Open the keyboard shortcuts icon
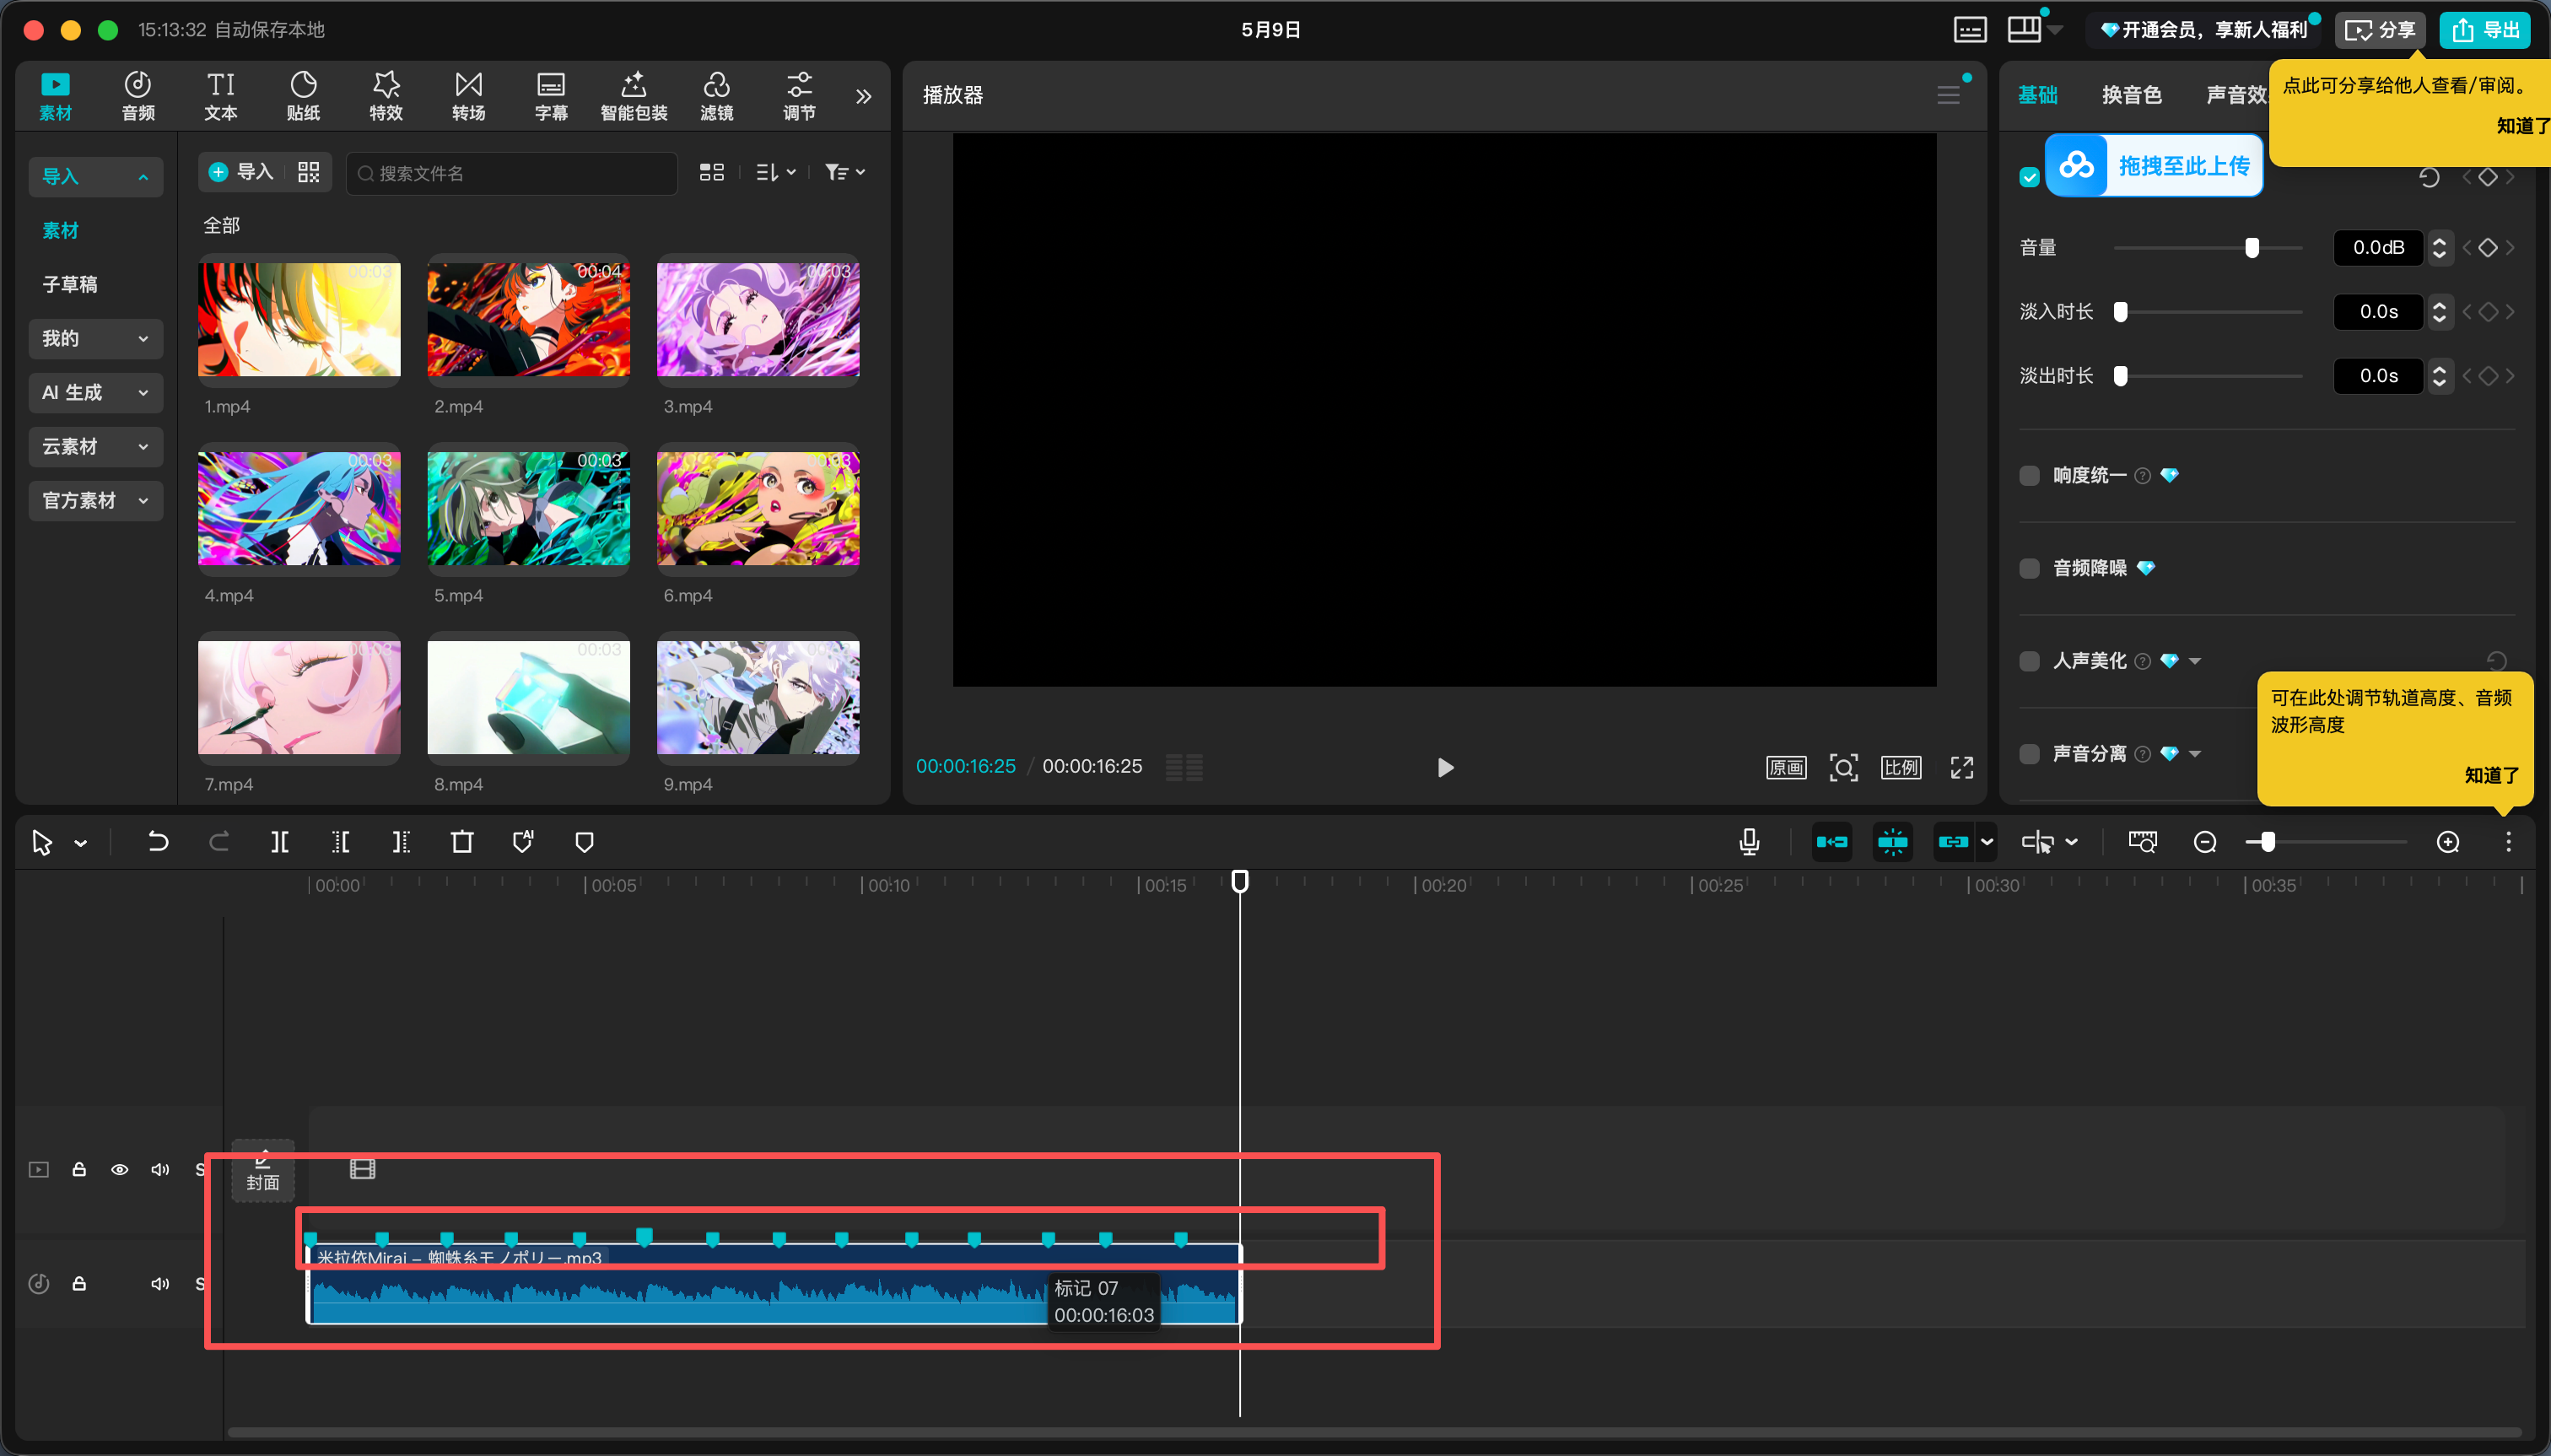2551x1456 pixels. (1970, 30)
